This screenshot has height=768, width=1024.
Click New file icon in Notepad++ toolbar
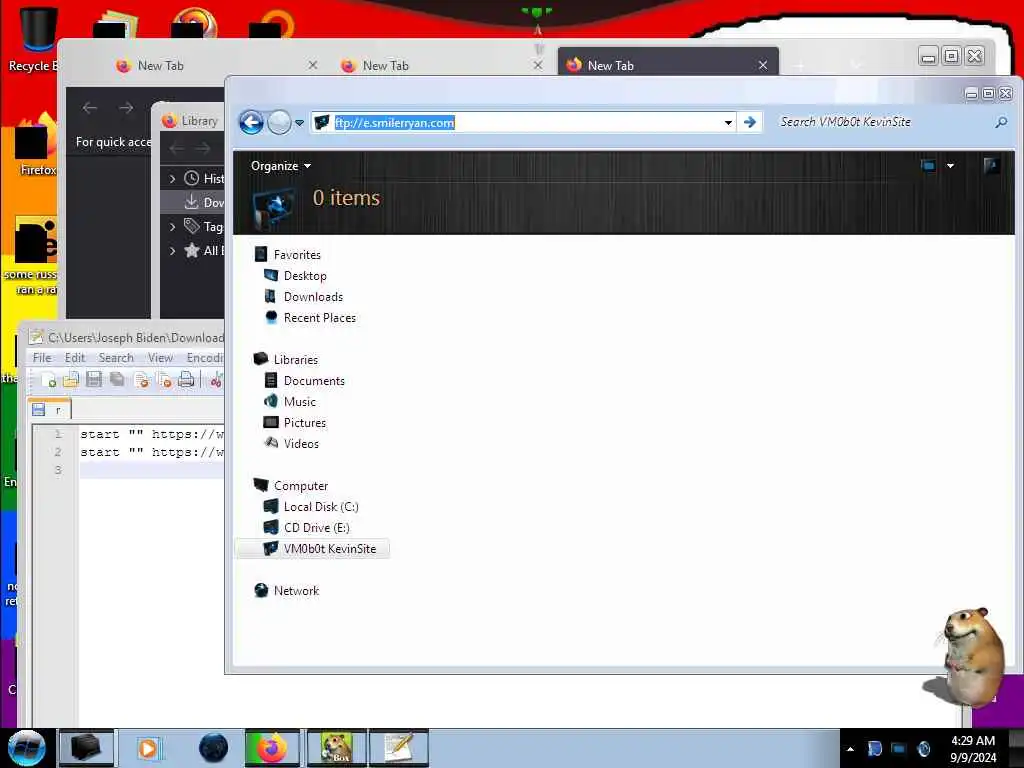pyautogui.click(x=48, y=379)
